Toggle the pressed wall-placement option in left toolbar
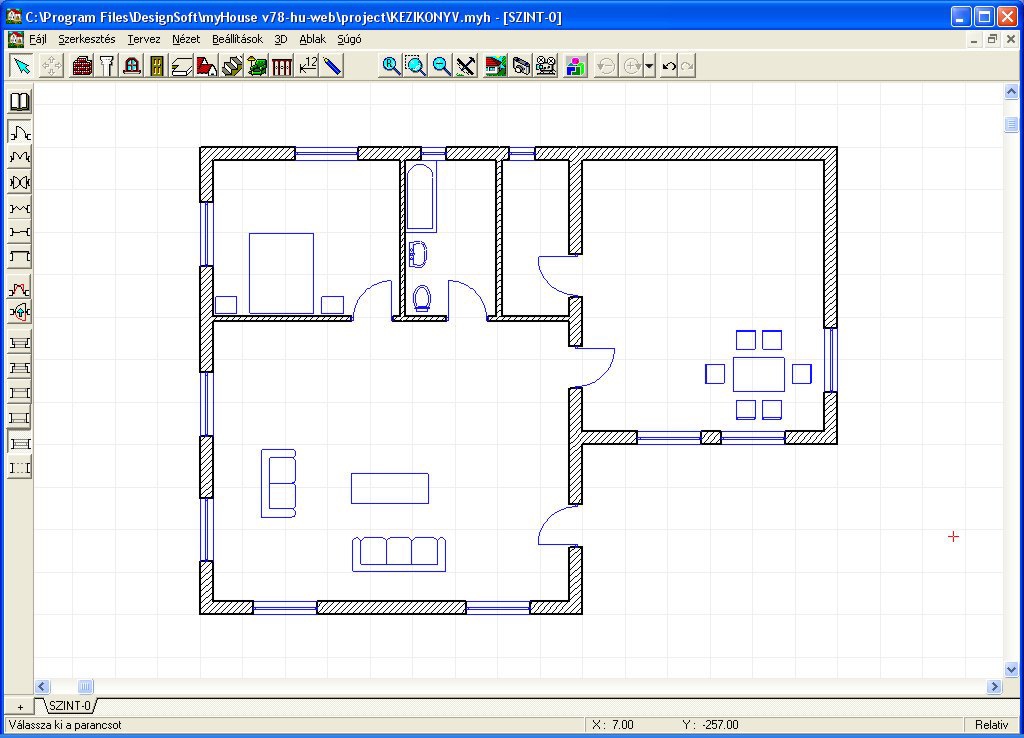1024x738 pixels. (20, 443)
